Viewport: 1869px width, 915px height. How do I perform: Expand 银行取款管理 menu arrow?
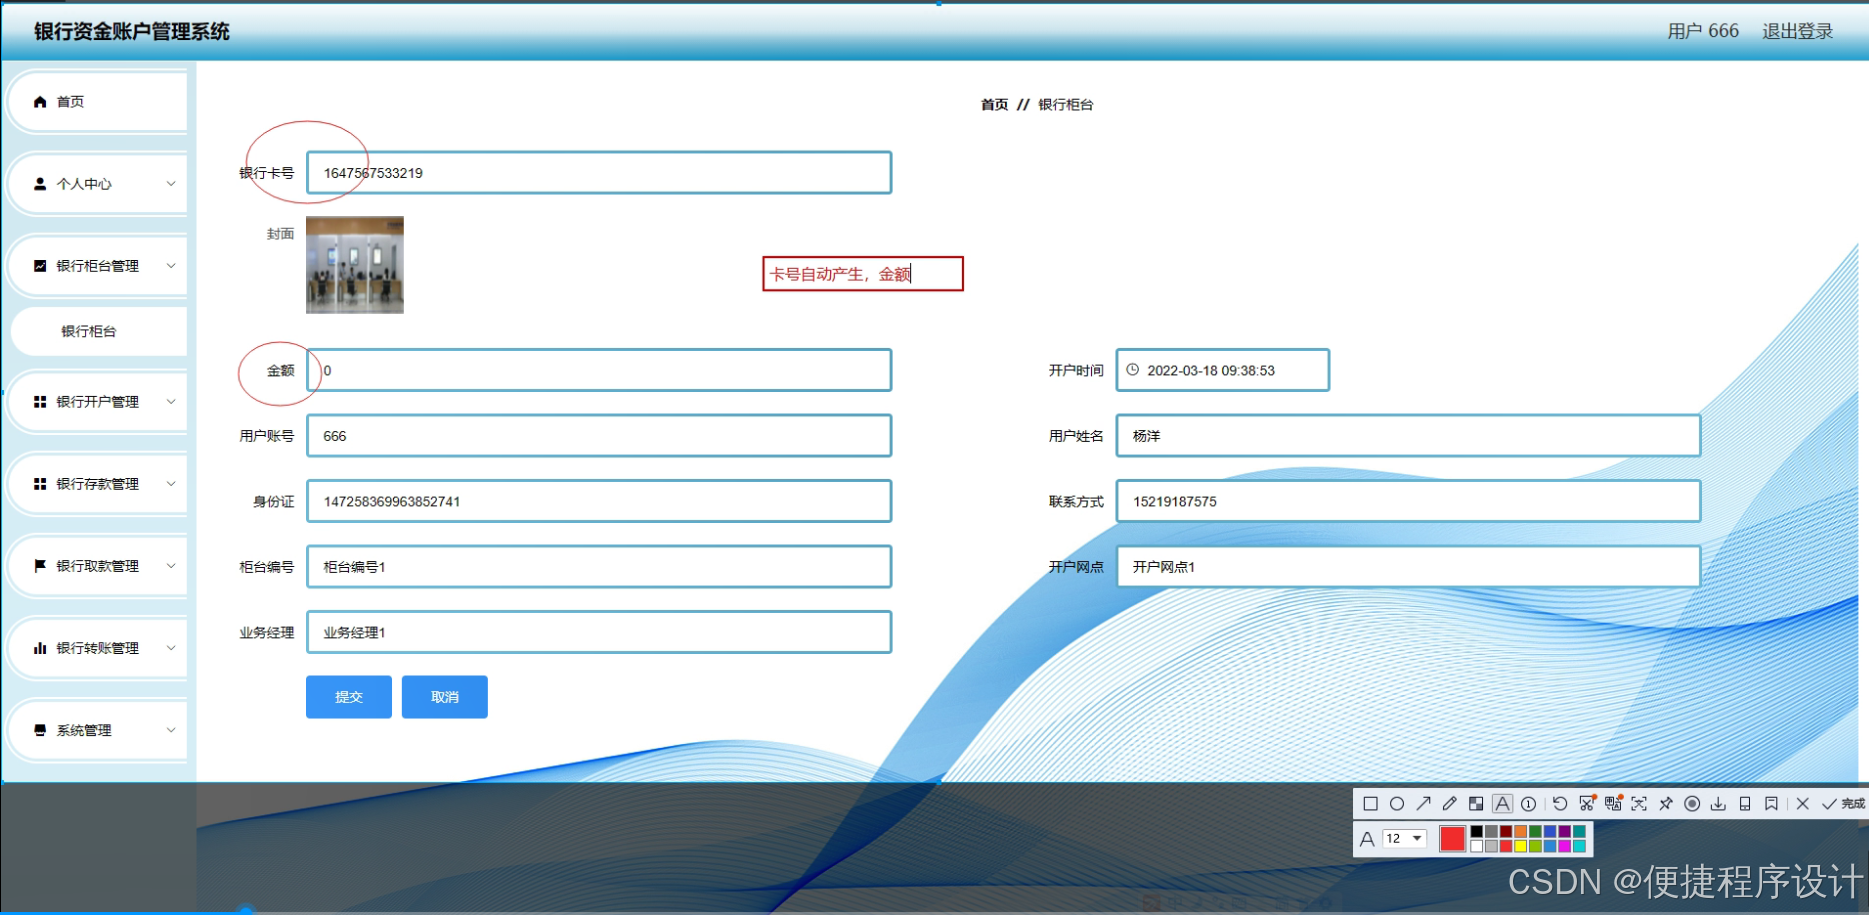click(x=171, y=565)
